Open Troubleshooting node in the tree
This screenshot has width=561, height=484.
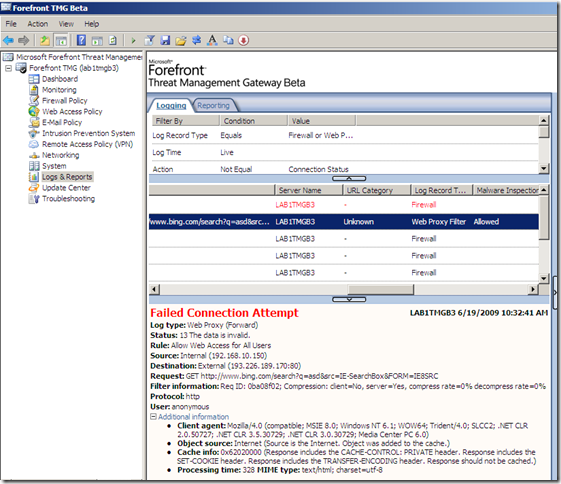tap(68, 199)
